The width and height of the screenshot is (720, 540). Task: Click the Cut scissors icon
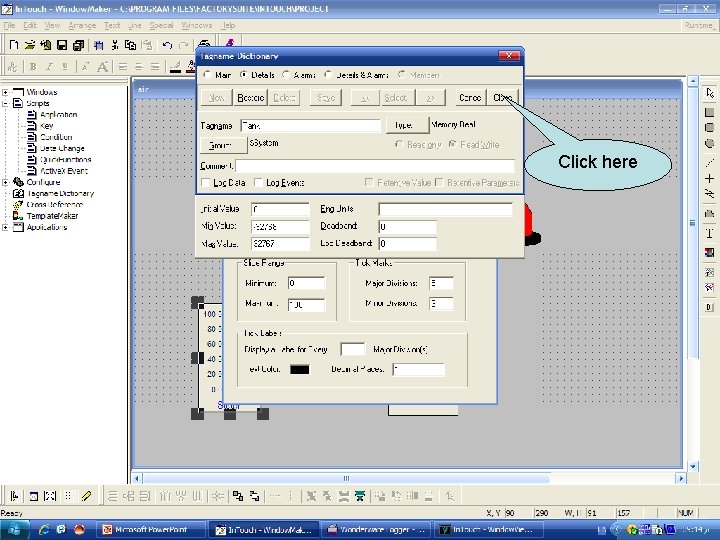point(115,45)
